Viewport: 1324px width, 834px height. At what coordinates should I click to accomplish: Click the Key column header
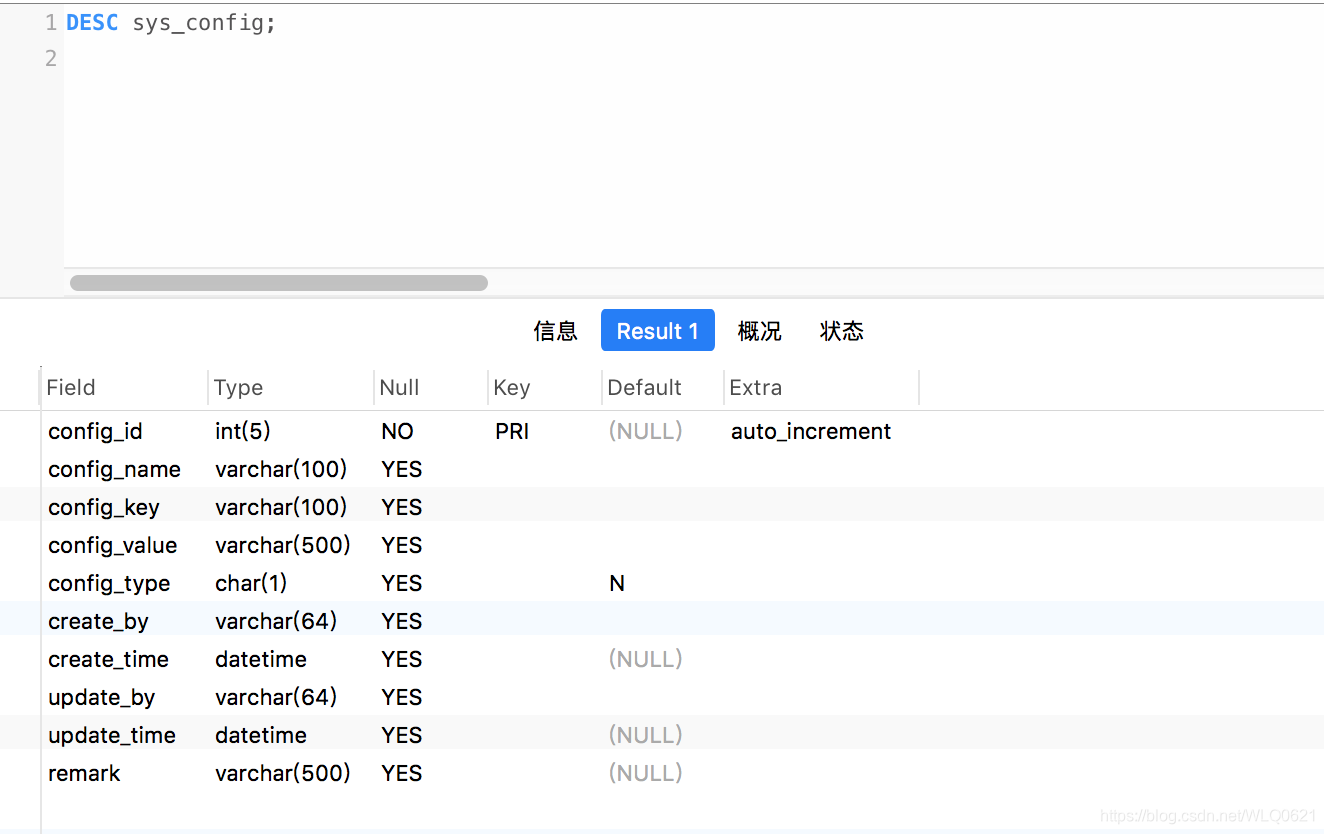(511, 388)
